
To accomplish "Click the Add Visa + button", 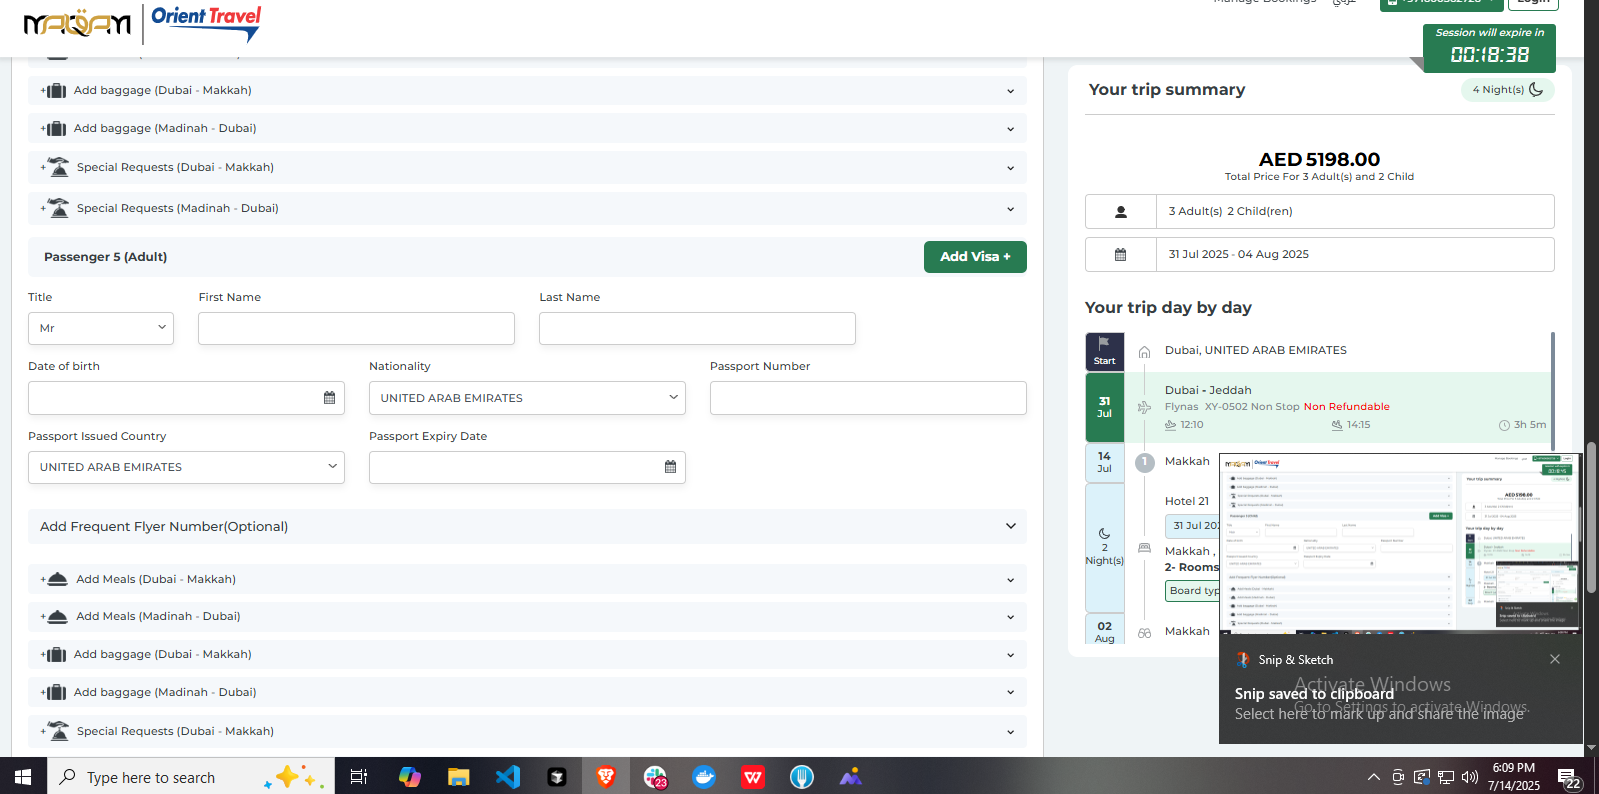I will 974,257.
